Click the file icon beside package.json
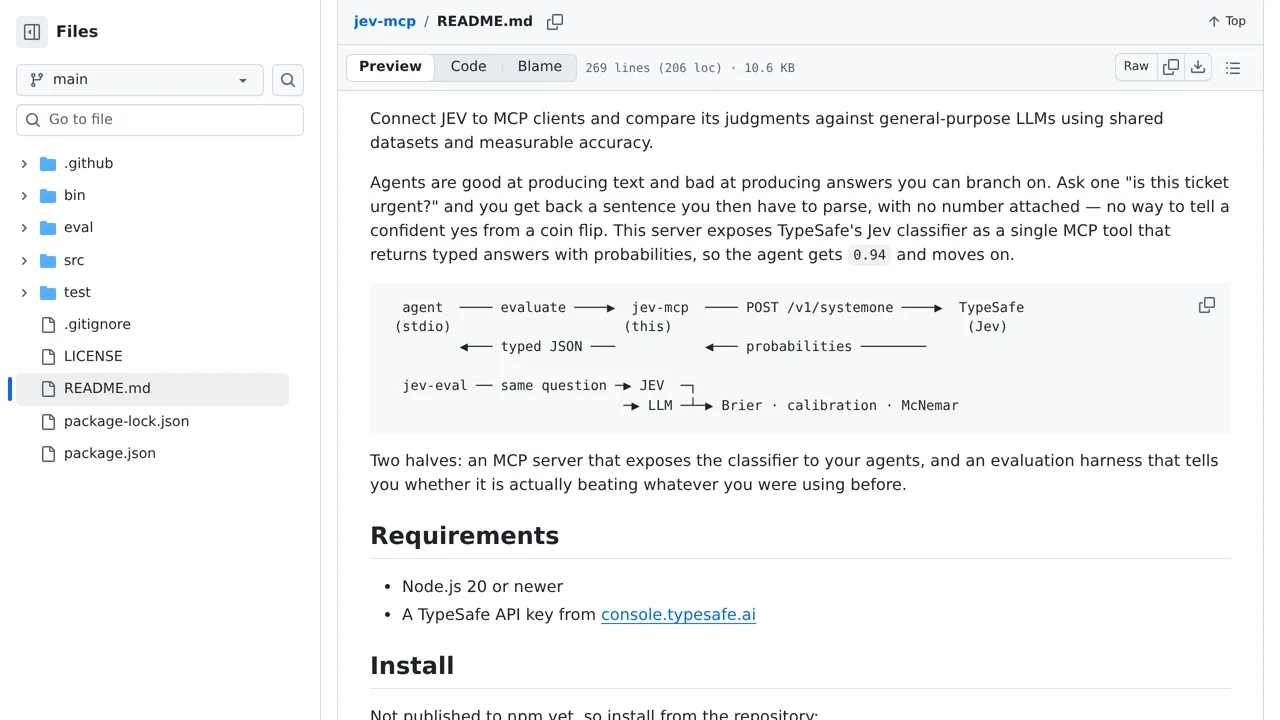The width and height of the screenshot is (1280, 720). click(x=48, y=454)
